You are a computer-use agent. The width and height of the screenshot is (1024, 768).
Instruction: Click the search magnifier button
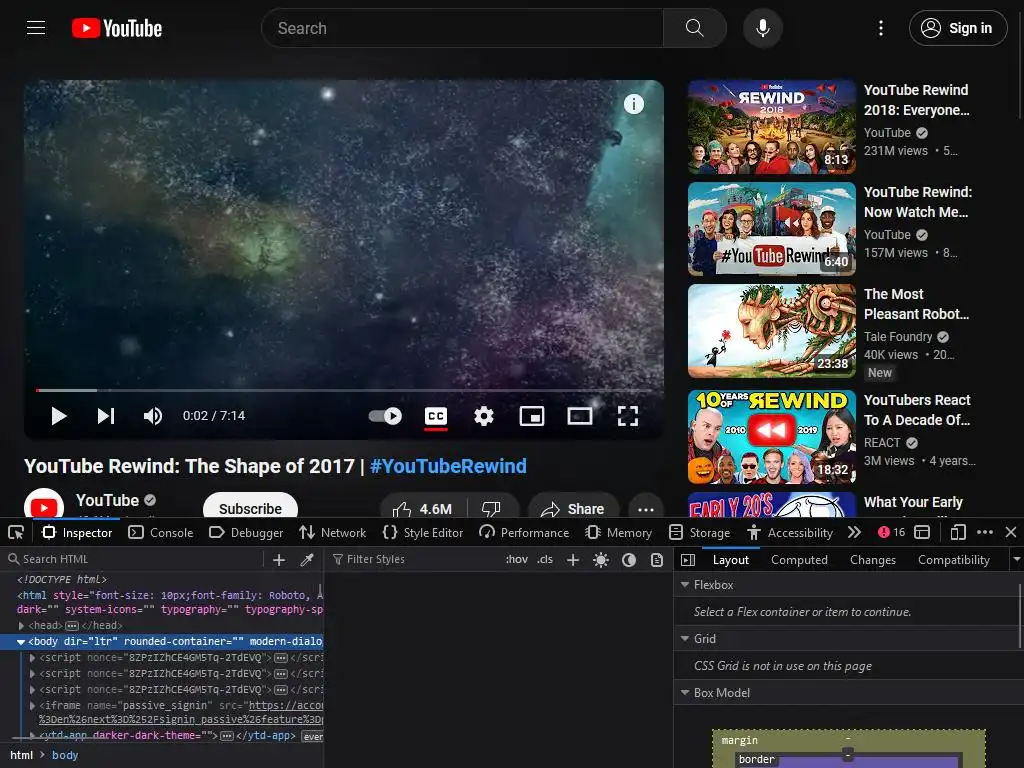[694, 28]
